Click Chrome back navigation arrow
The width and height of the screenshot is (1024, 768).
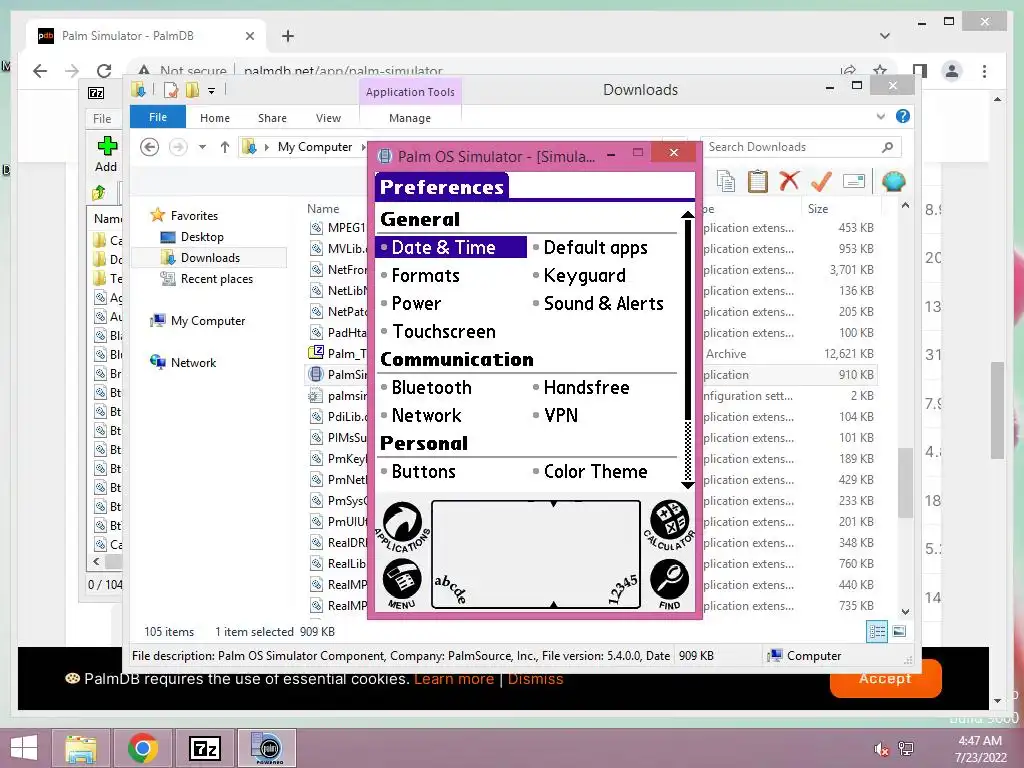40,71
